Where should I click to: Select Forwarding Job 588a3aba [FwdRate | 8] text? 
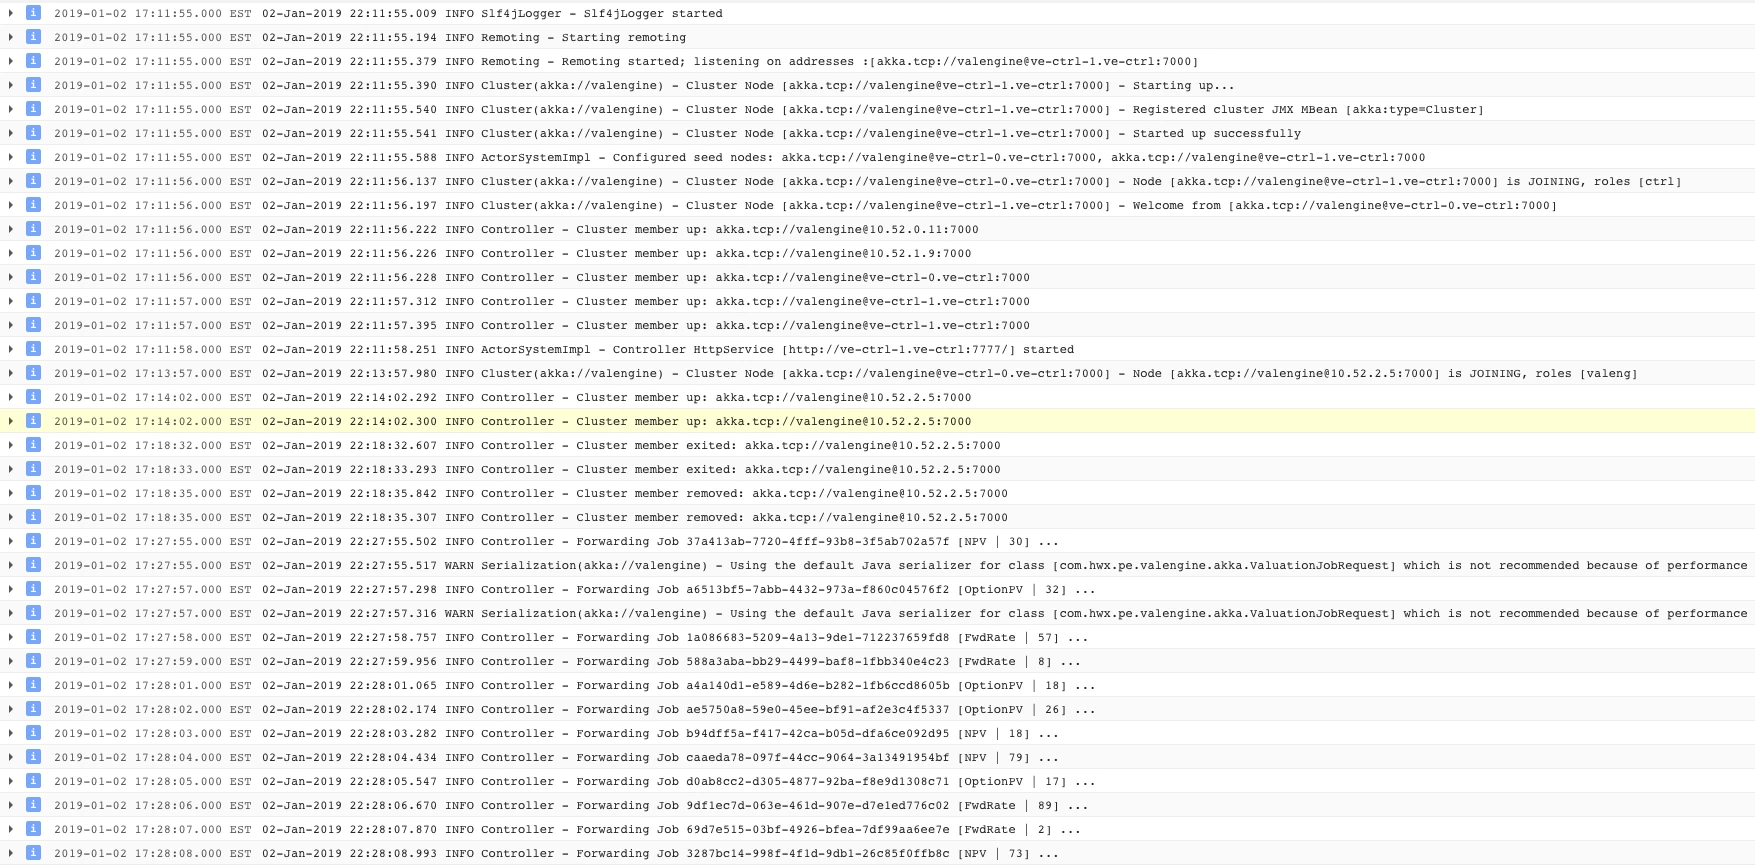coord(671,661)
